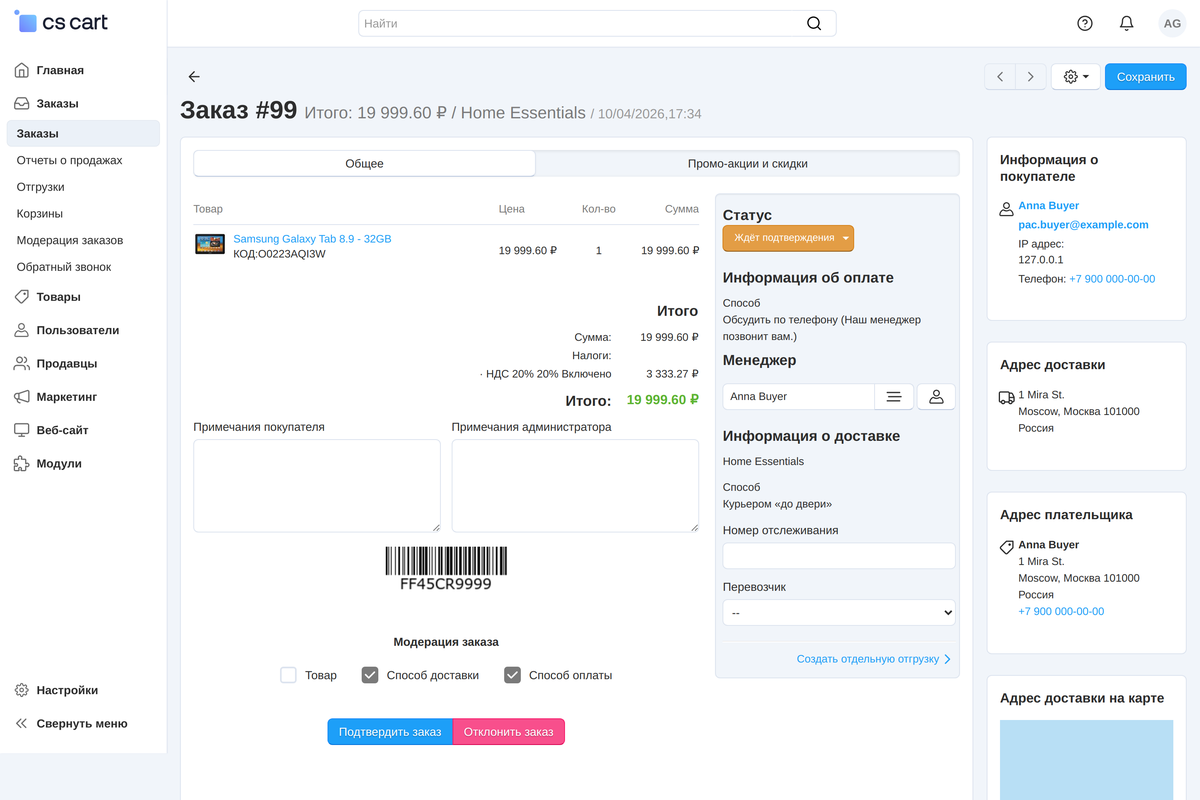Open the pac.buyer@example.com email link
Image resolution: width=1200 pixels, height=800 pixels.
[x=1083, y=225]
